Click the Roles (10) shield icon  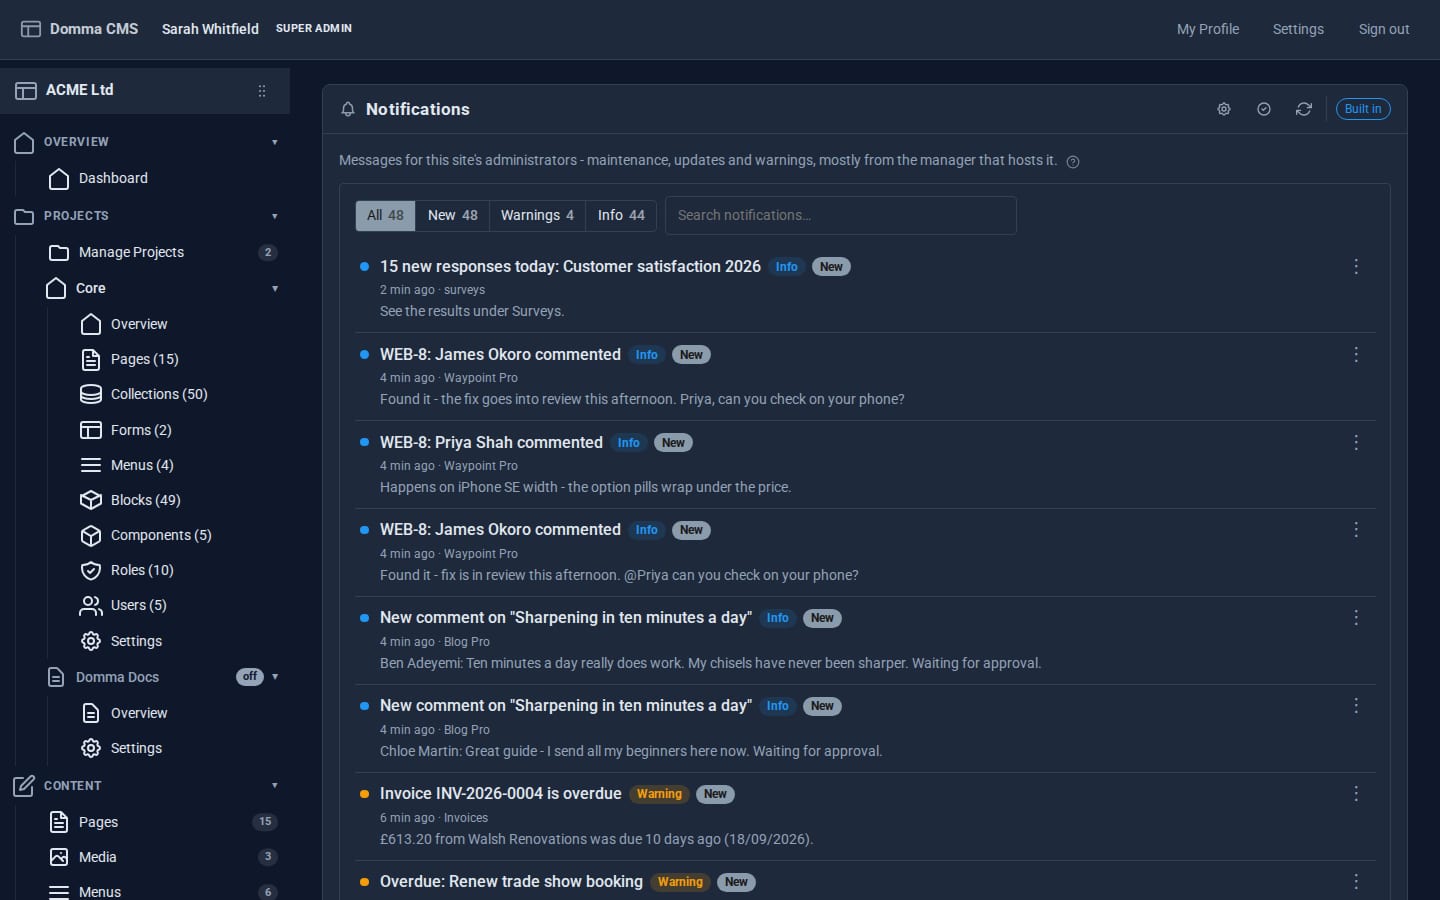[91, 570]
